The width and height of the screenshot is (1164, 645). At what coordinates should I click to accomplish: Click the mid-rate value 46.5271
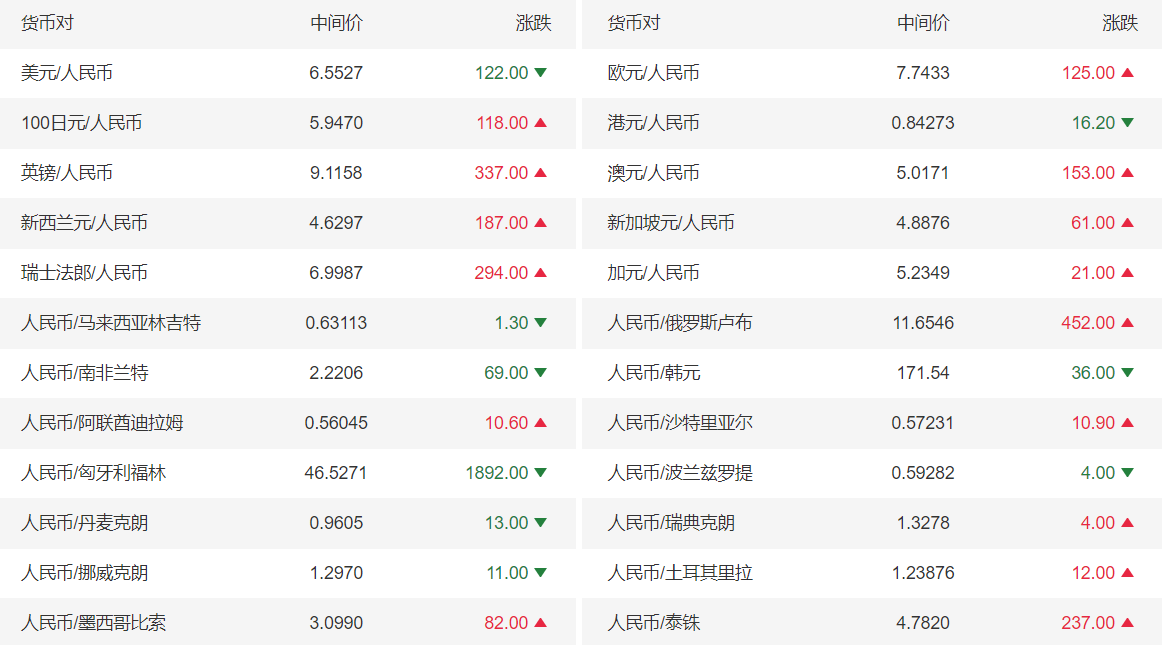(336, 472)
